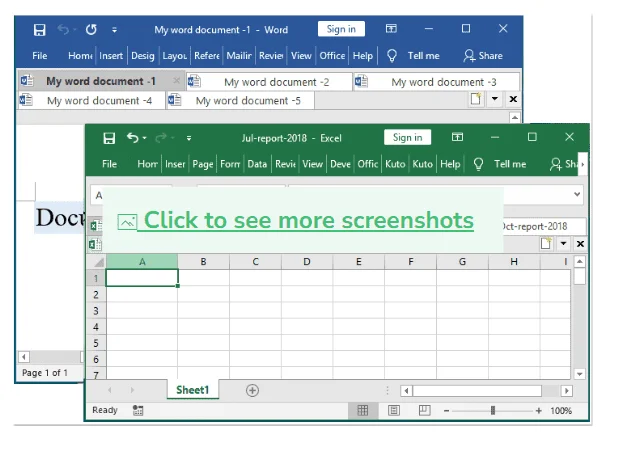Click Sign in on the Word window
This screenshot has width=622, height=451.
click(341, 29)
